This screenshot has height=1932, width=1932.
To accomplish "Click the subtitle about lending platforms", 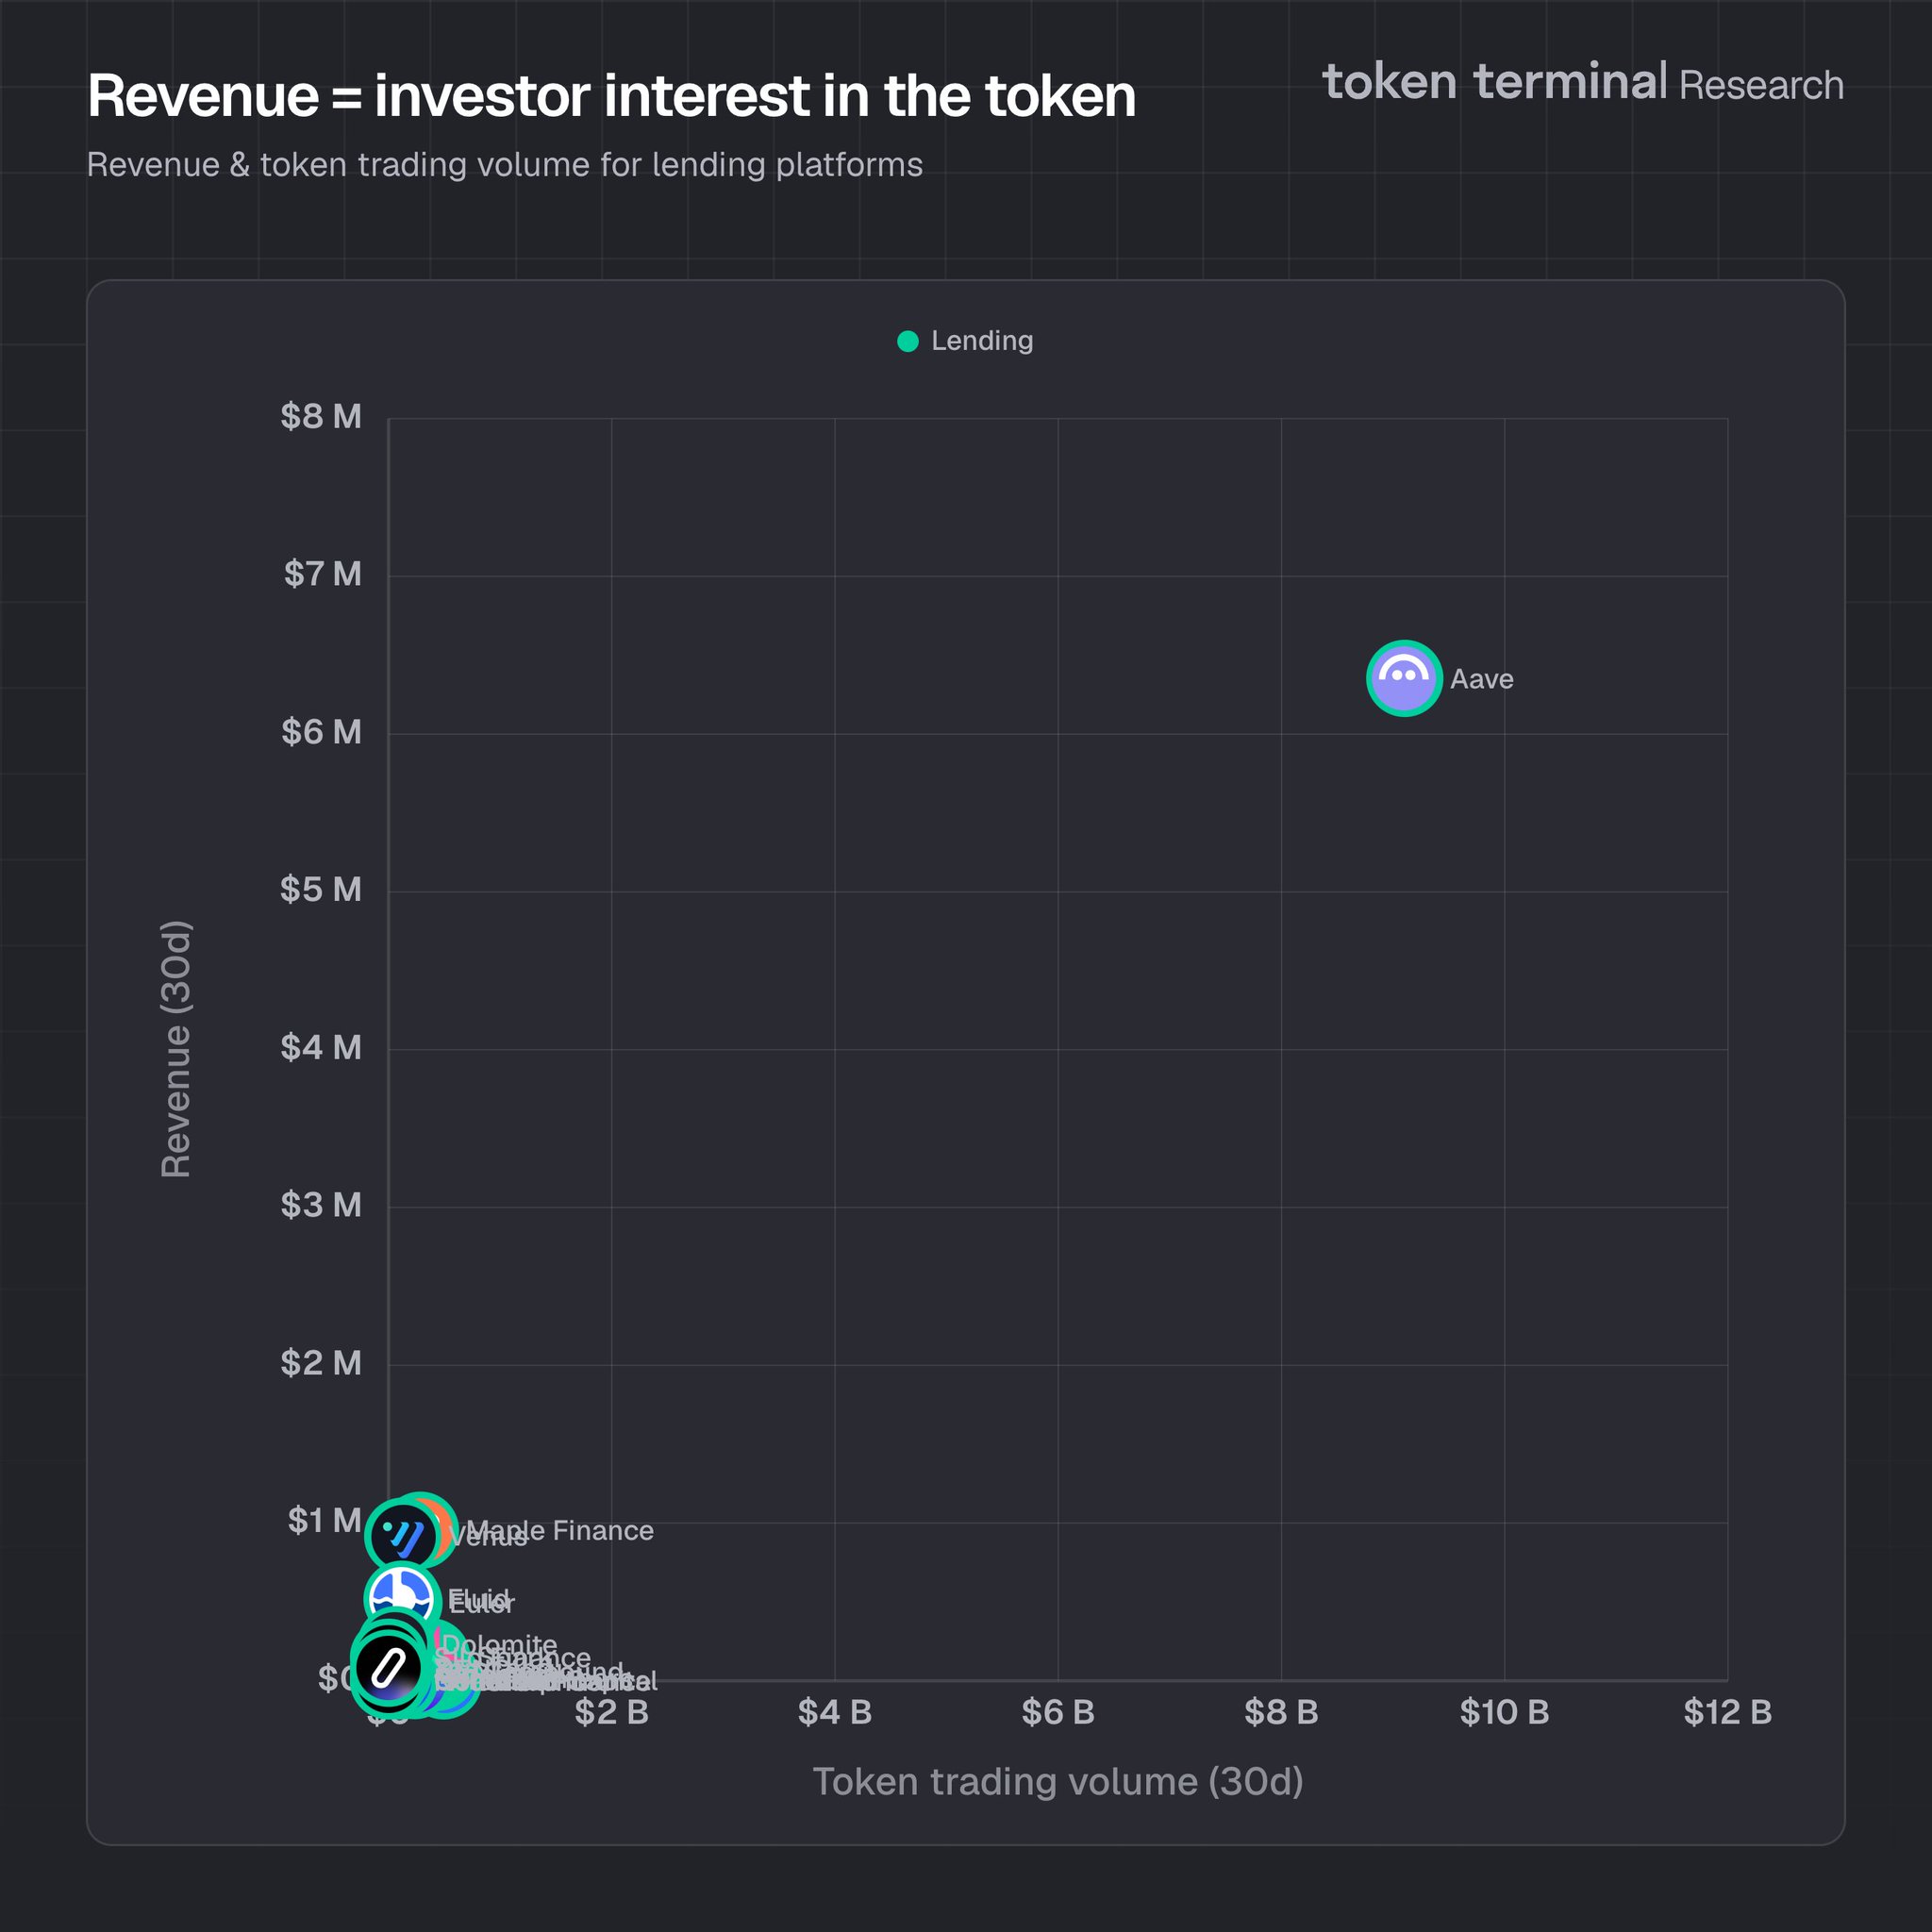I will coord(504,164).
